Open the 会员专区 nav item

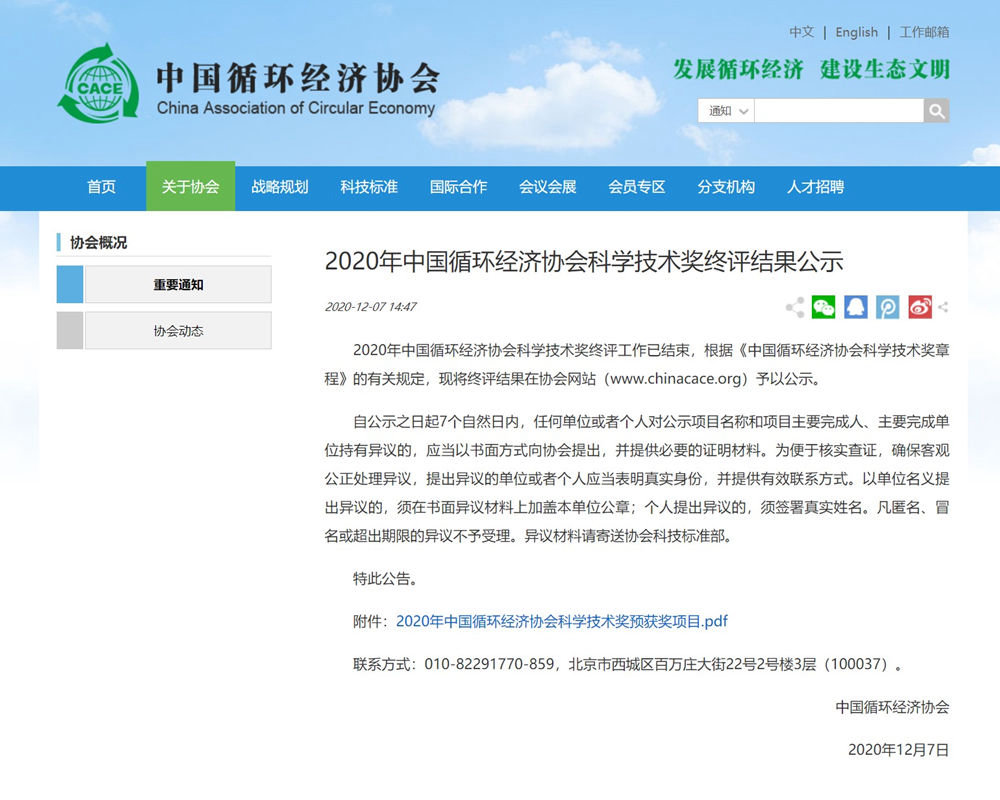pyautogui.click(x=637, y=187)
